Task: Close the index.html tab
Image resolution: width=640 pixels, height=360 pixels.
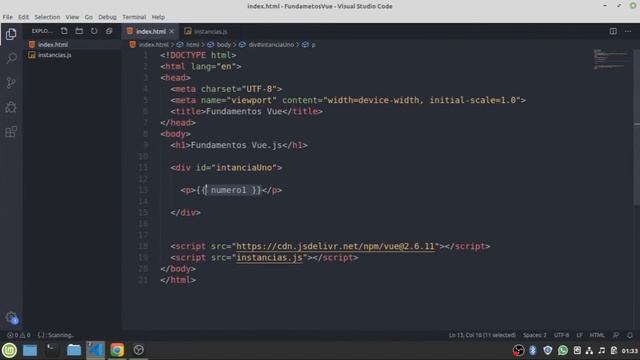Action: coord(171,31)
